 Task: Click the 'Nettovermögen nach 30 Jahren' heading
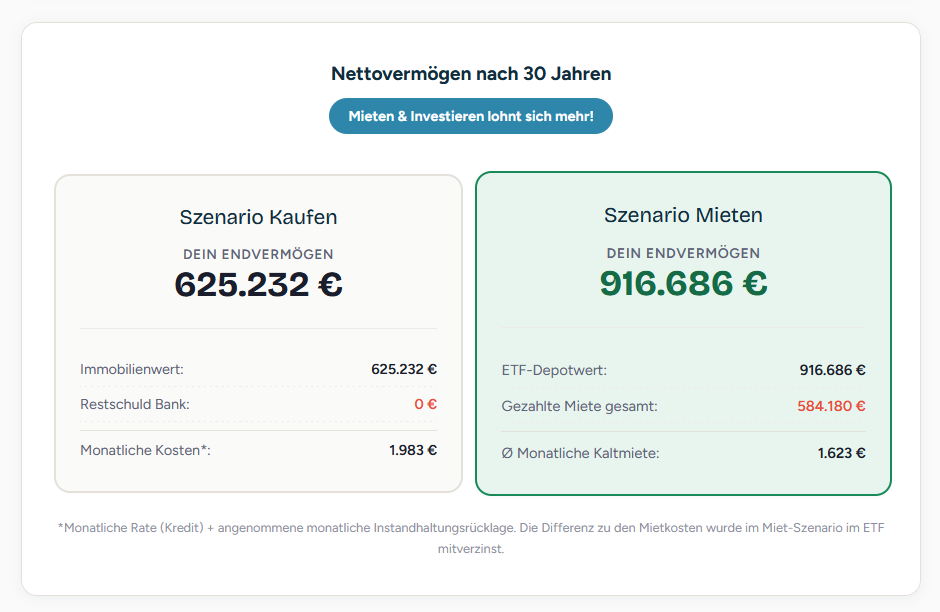[x=470, y=73]
